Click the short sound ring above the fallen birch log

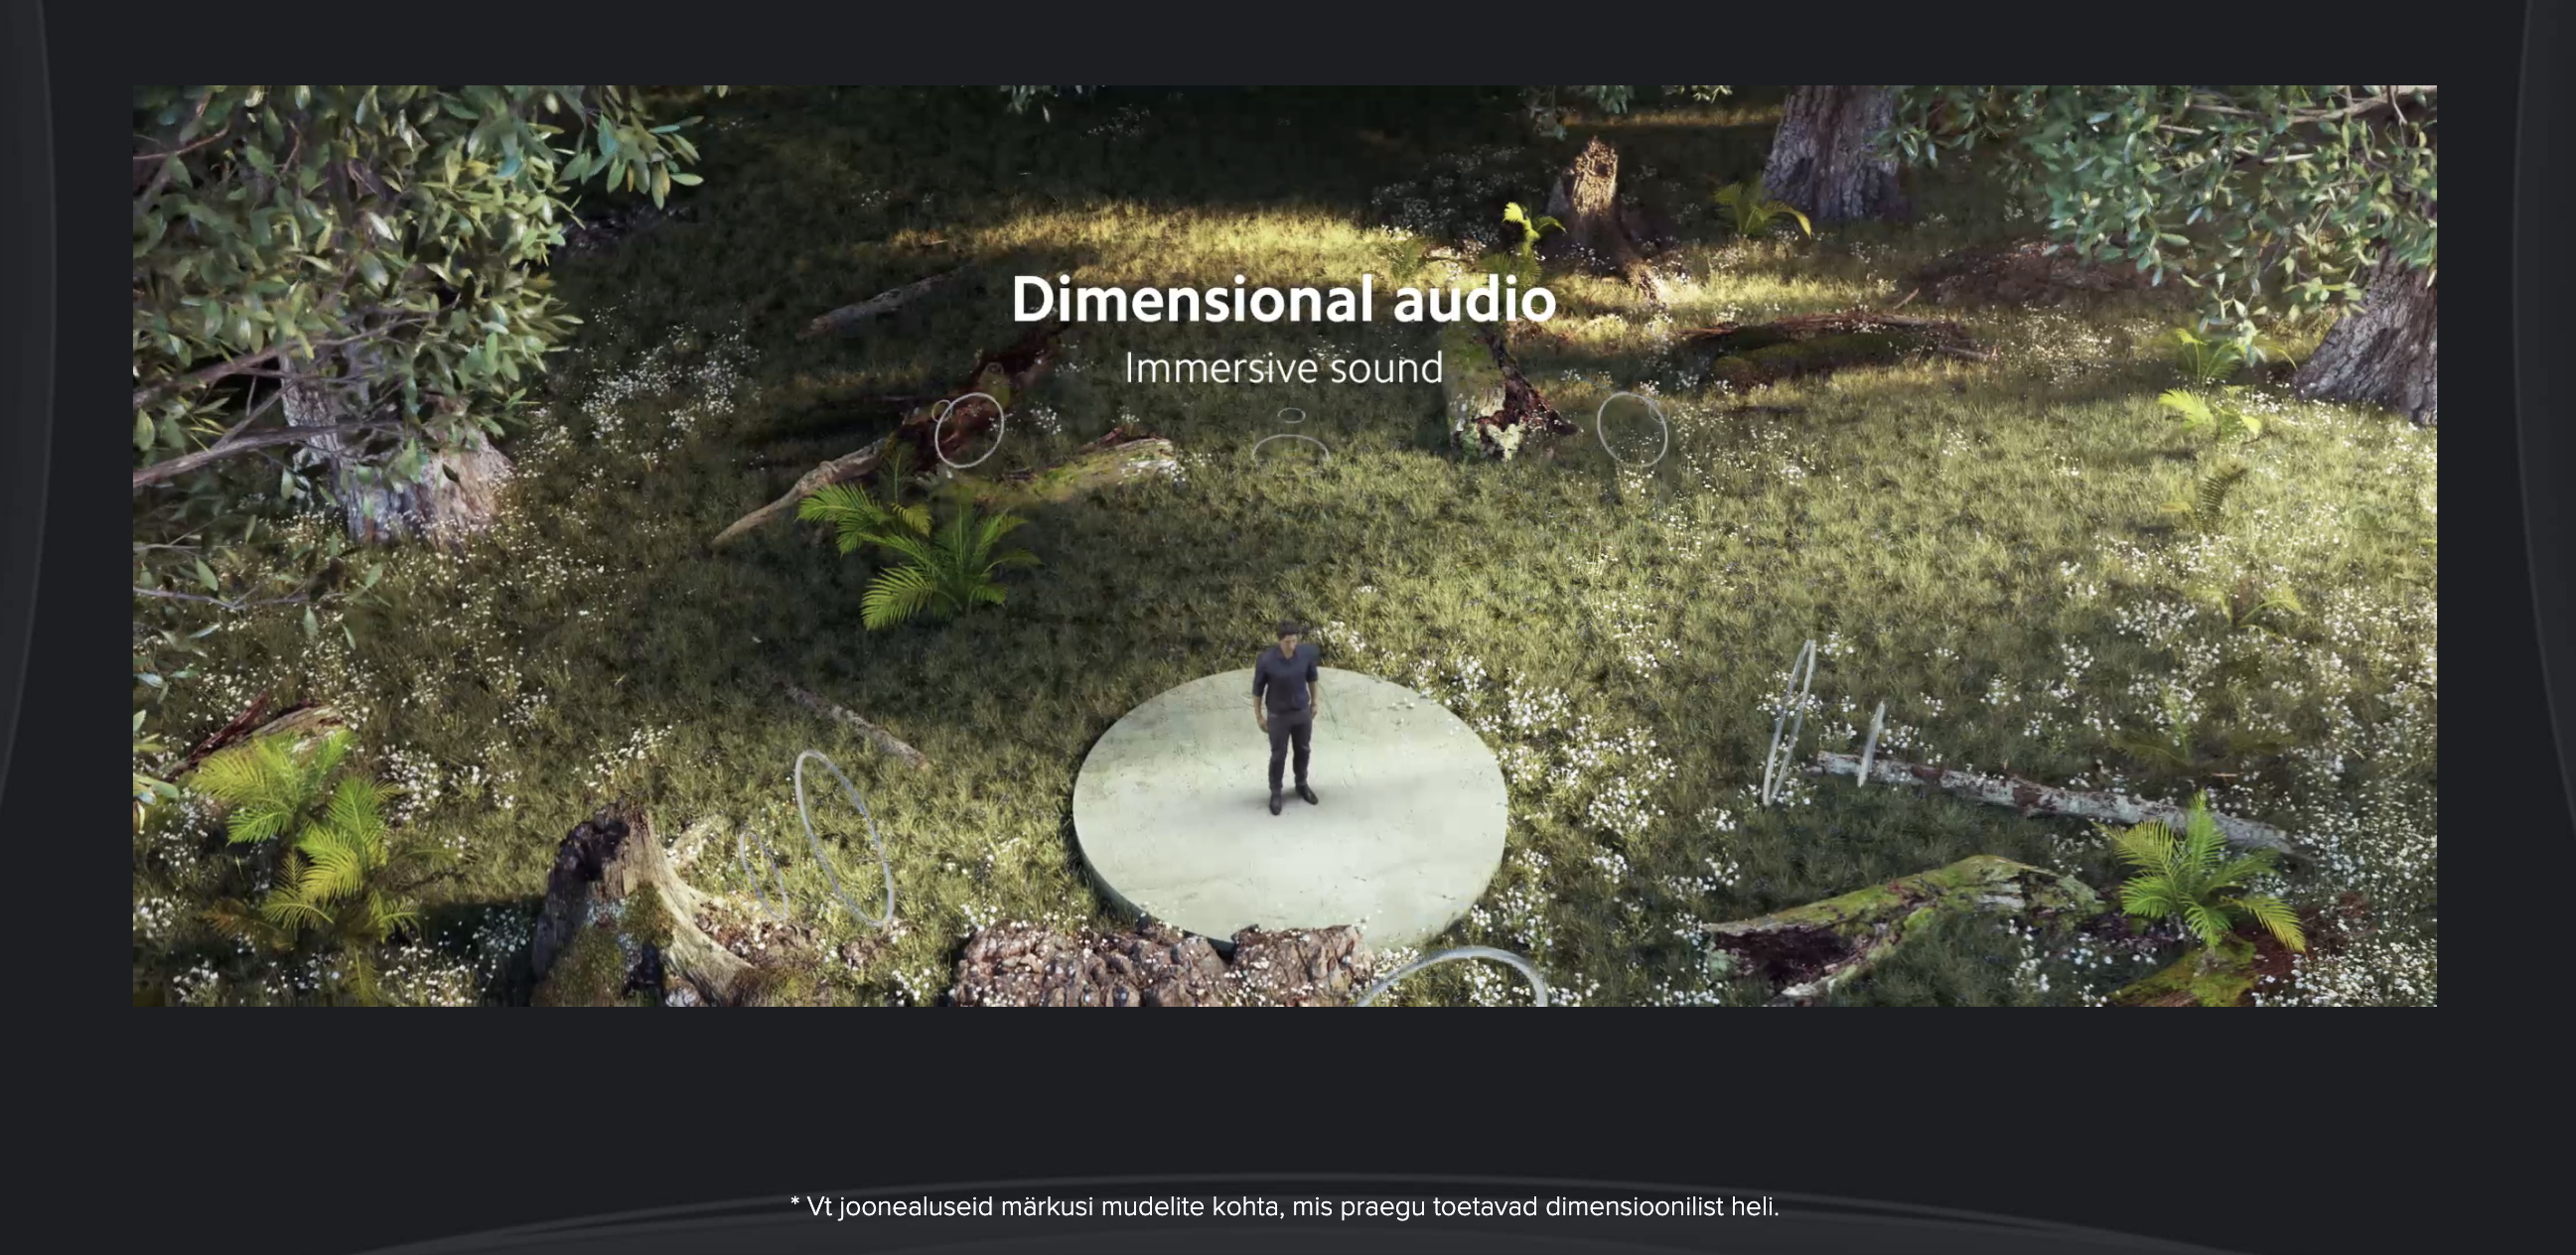(1869, 742)
